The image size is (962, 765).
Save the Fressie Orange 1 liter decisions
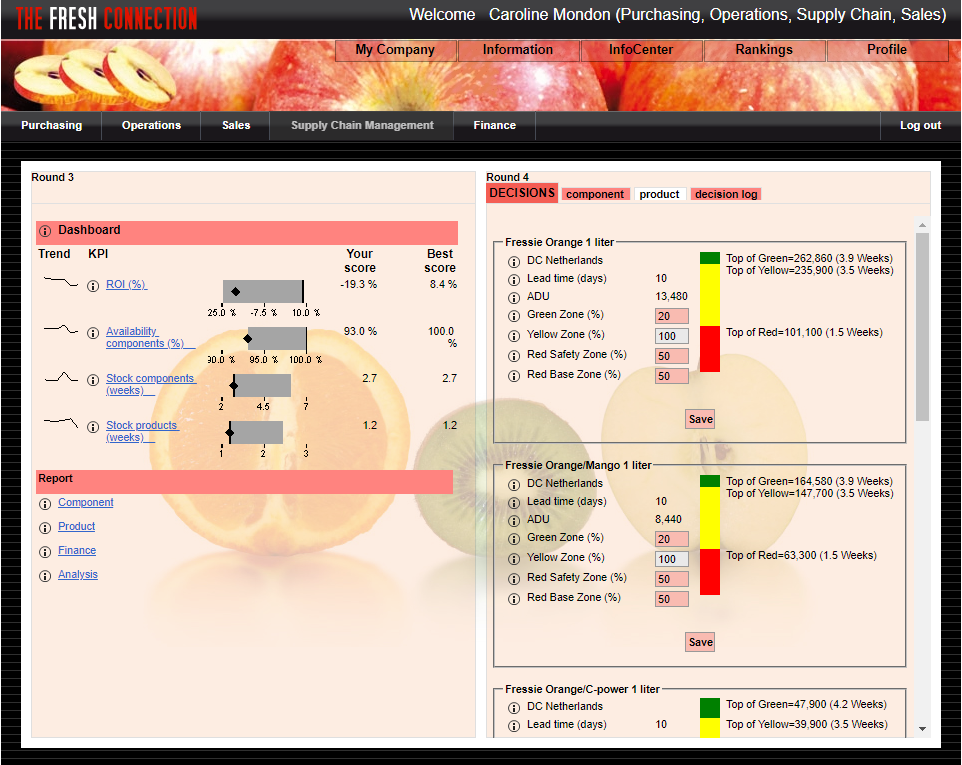tap(700, 419)
